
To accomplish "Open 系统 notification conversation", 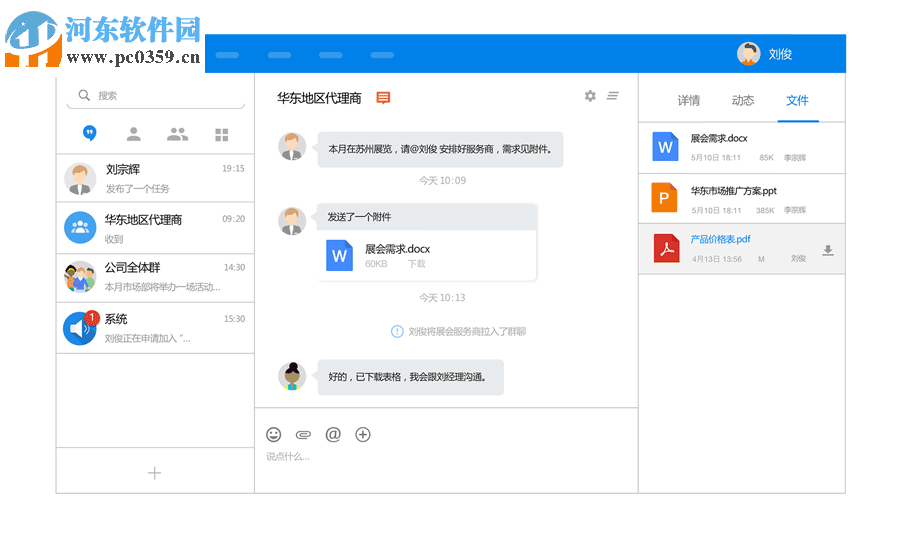I will (x=155, y=328).
